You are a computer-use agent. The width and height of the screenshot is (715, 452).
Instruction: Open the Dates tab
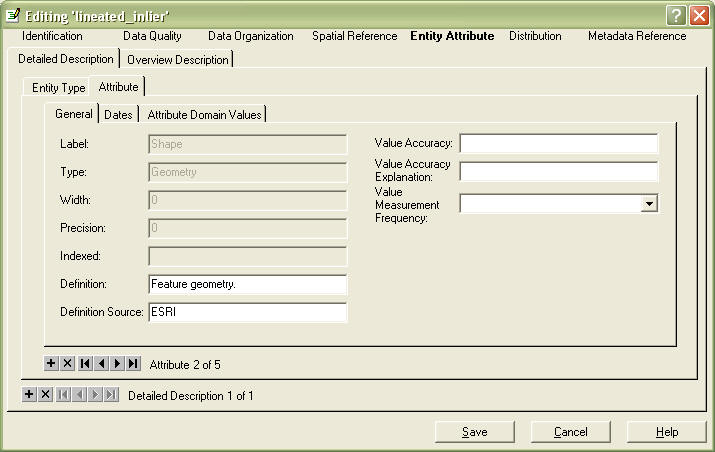pyautogui.click(x=118, y=115)
